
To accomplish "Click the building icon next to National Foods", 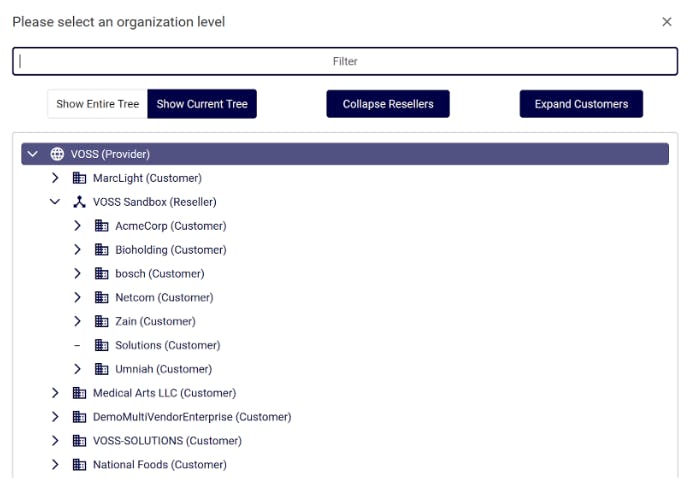I will [x=80, y=464].
